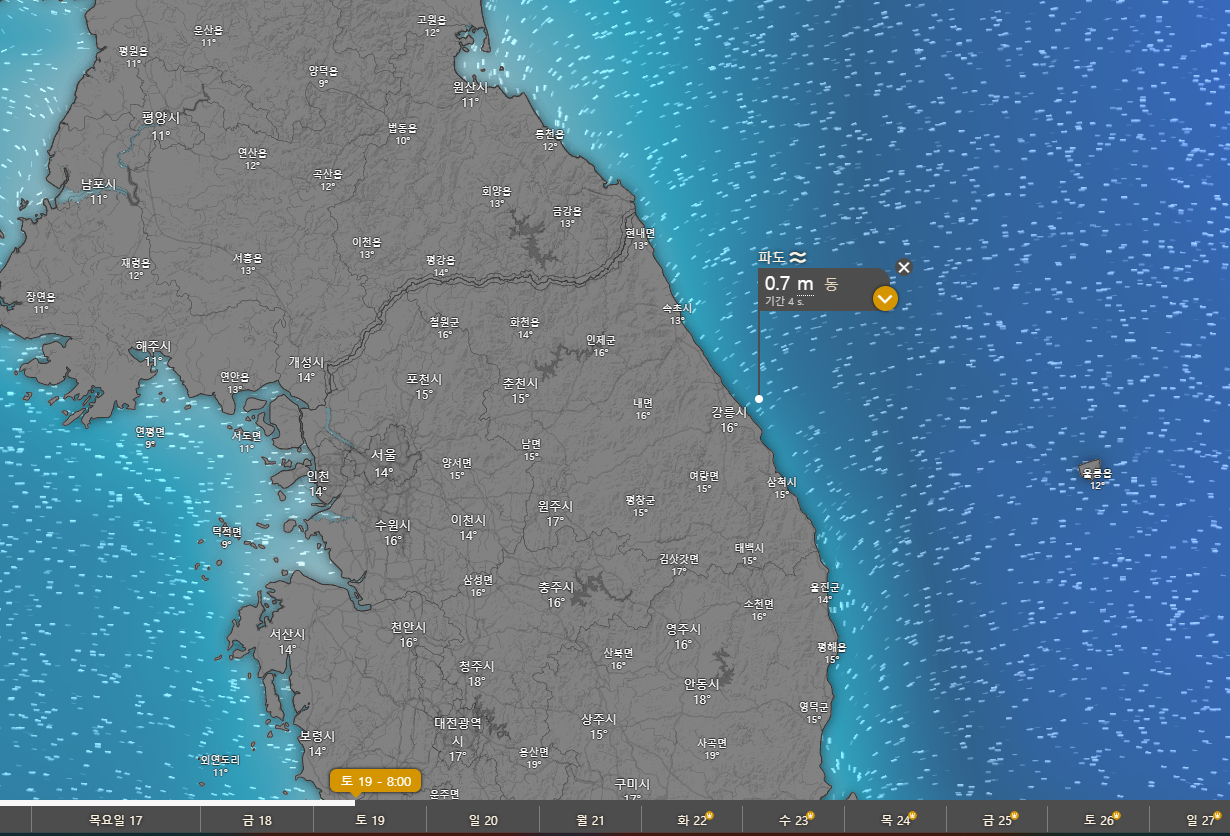
Task: Click the wave icon next to 파도
Action: pos(797,257)
